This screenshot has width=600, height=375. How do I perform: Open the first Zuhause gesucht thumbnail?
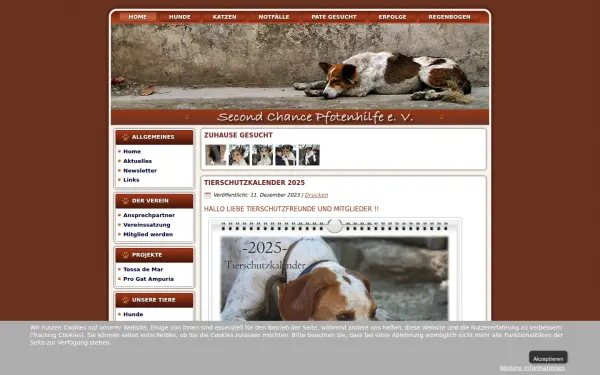(216, 155)
